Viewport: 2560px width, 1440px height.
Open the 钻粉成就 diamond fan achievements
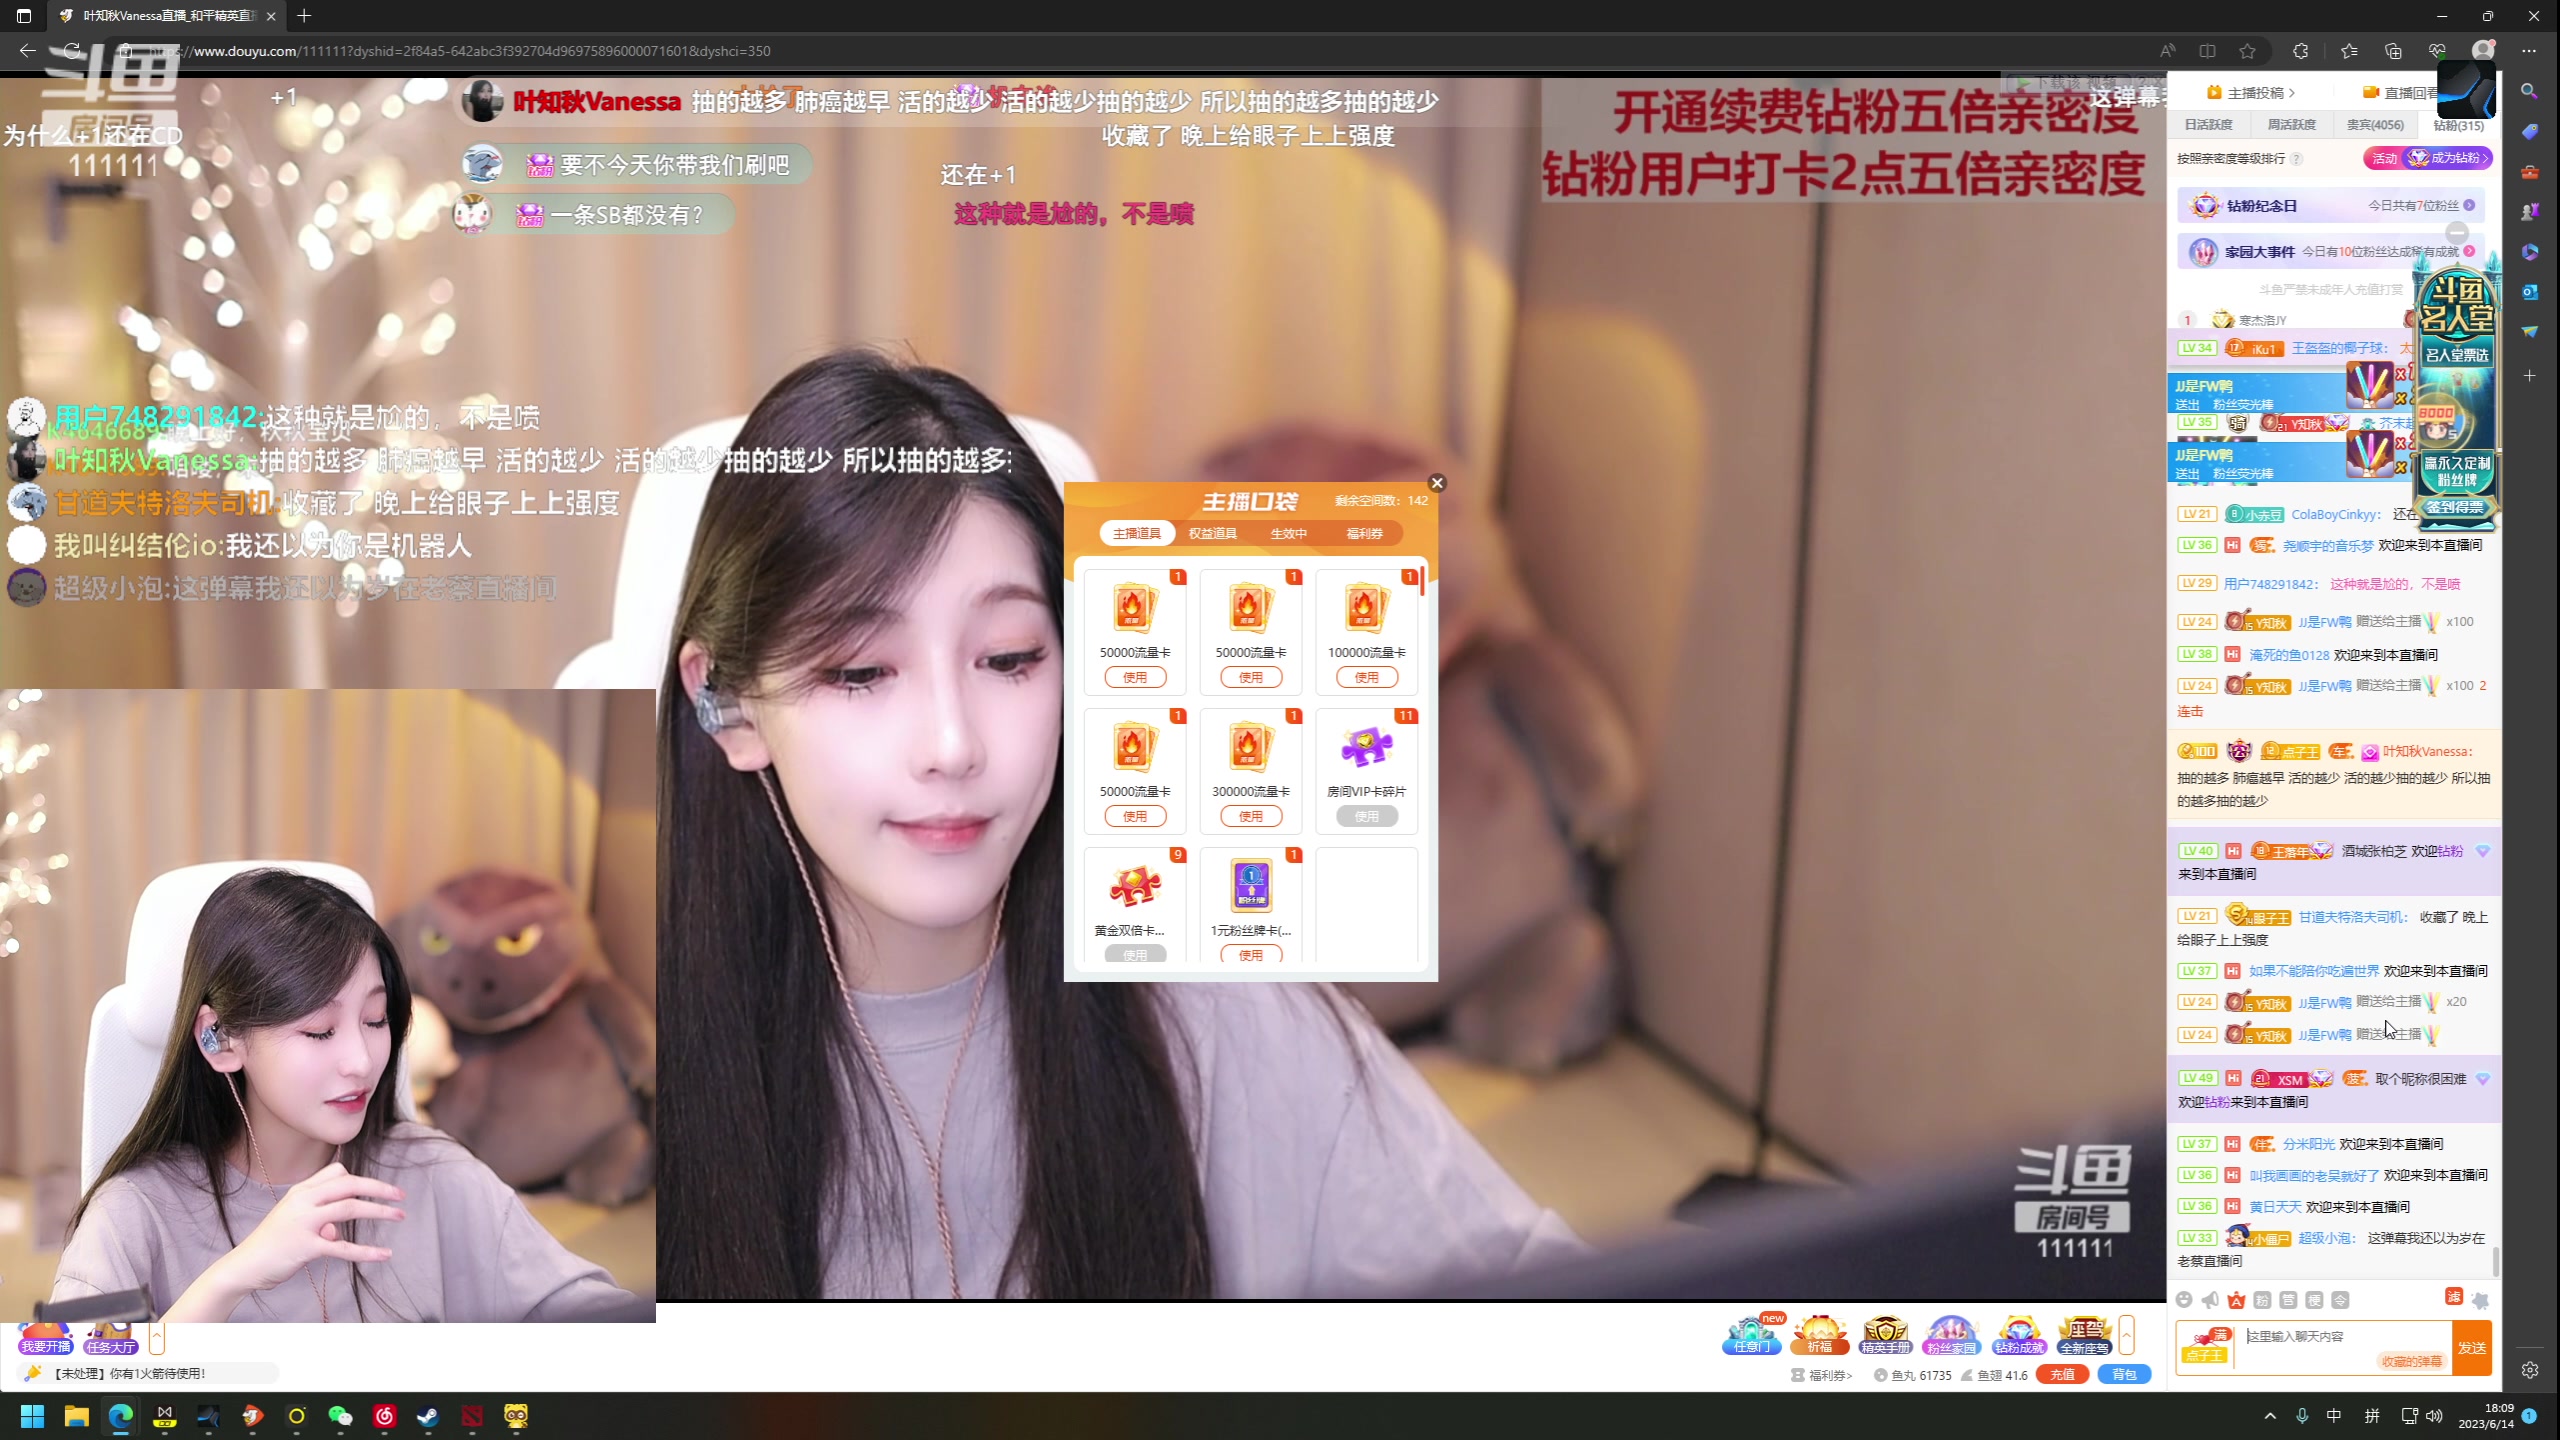(2019, 1335)
